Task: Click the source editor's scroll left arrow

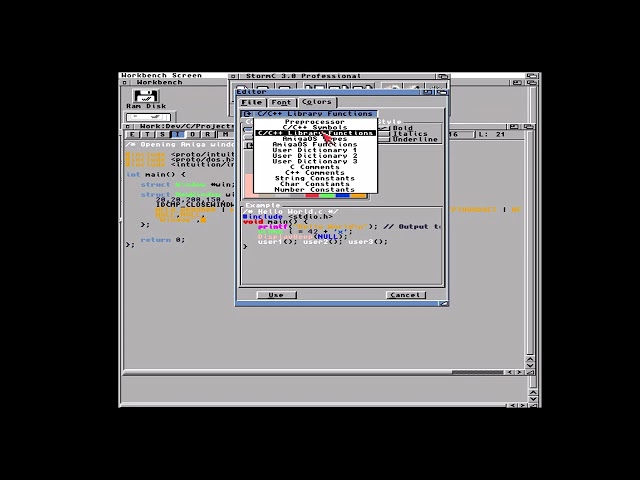Action: click(510, 372)
